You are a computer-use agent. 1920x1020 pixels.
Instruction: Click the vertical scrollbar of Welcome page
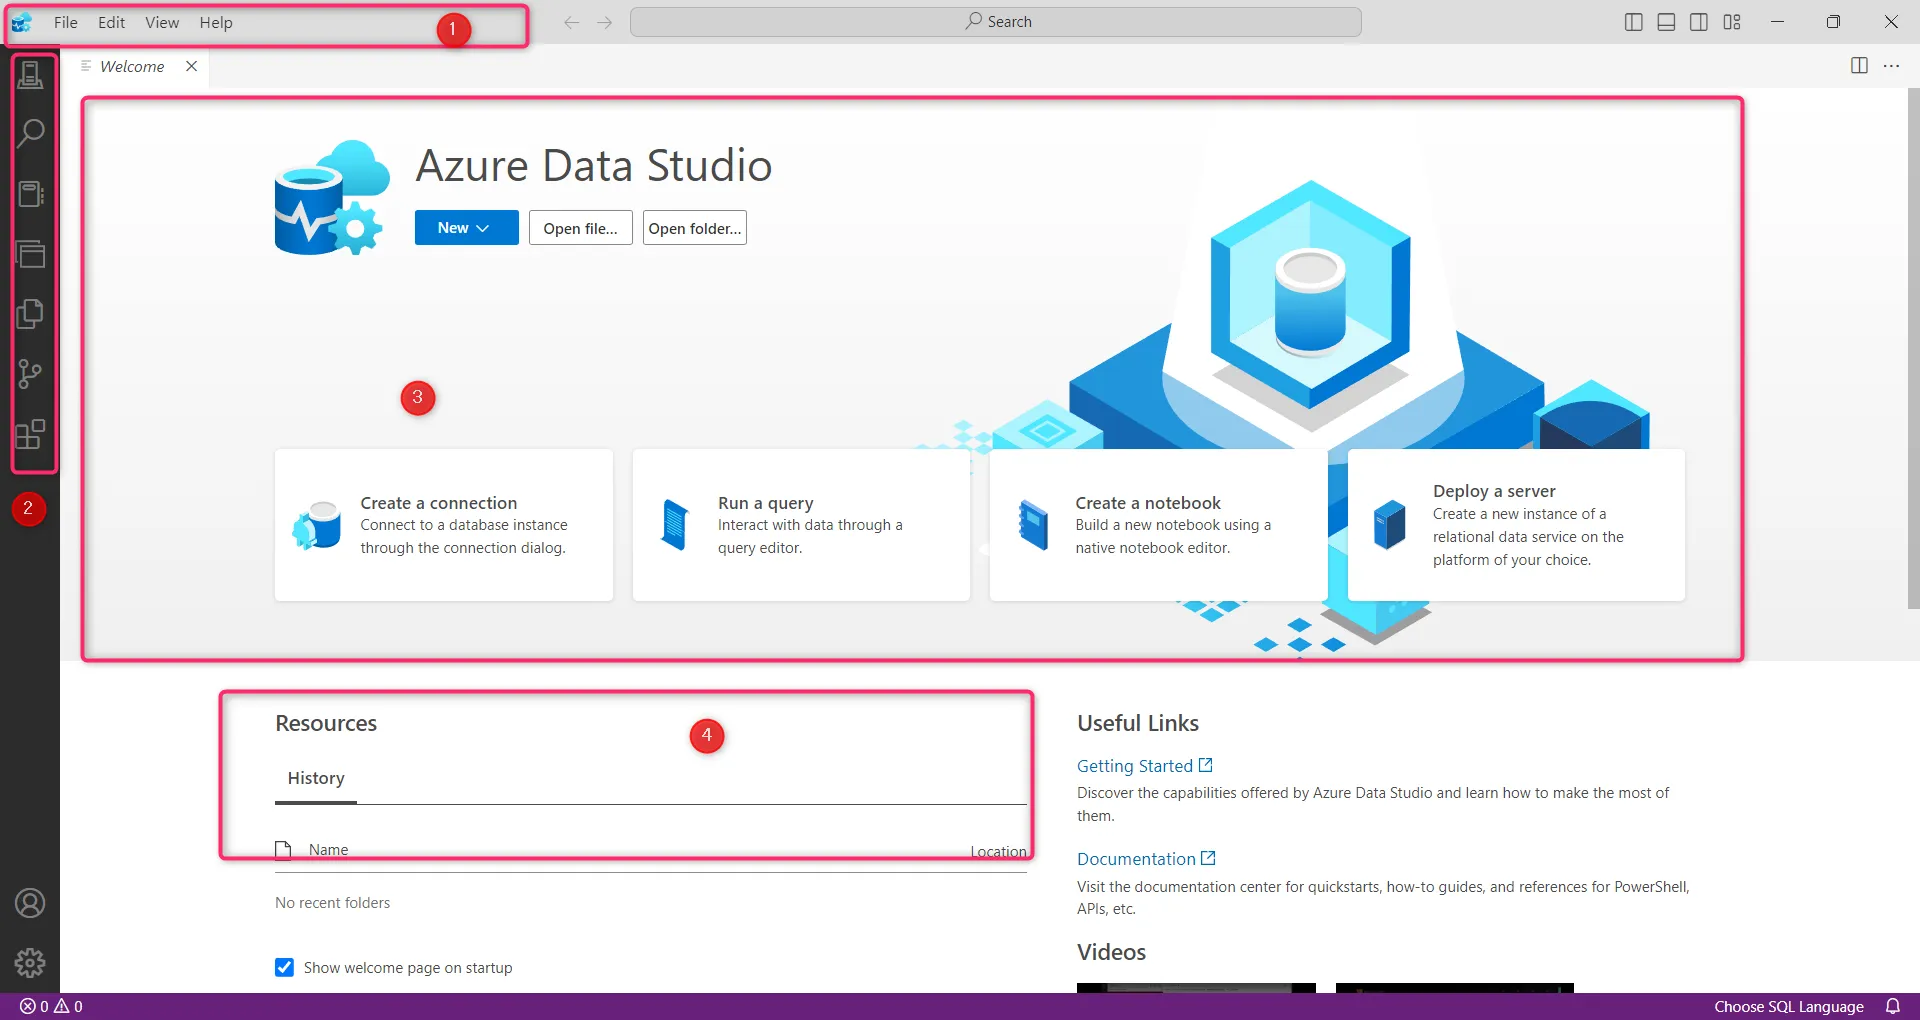click(x=1913, y=348)
